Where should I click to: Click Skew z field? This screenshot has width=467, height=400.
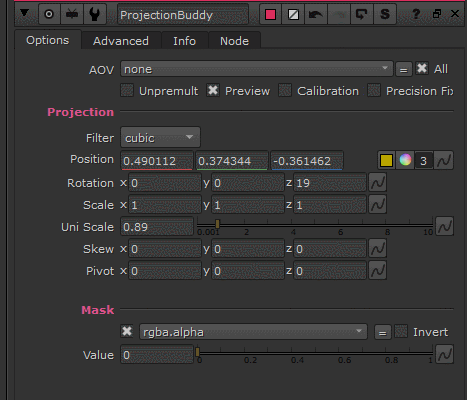click(x=330, y=249)
